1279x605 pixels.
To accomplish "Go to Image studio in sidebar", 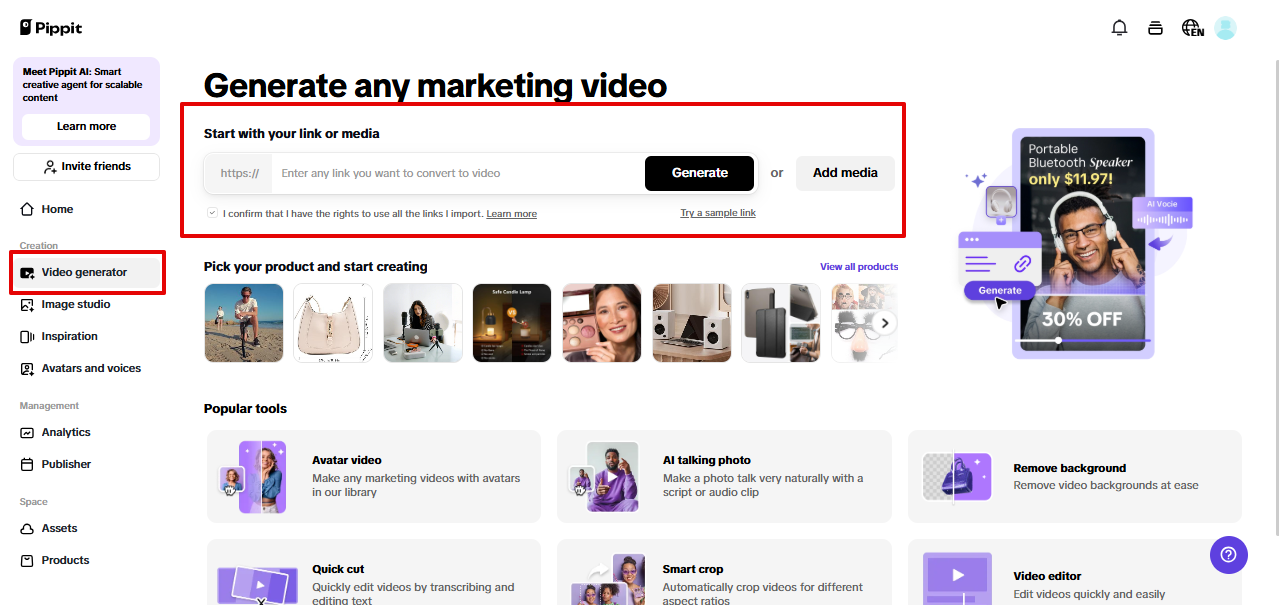I will [x=76, y=304].
